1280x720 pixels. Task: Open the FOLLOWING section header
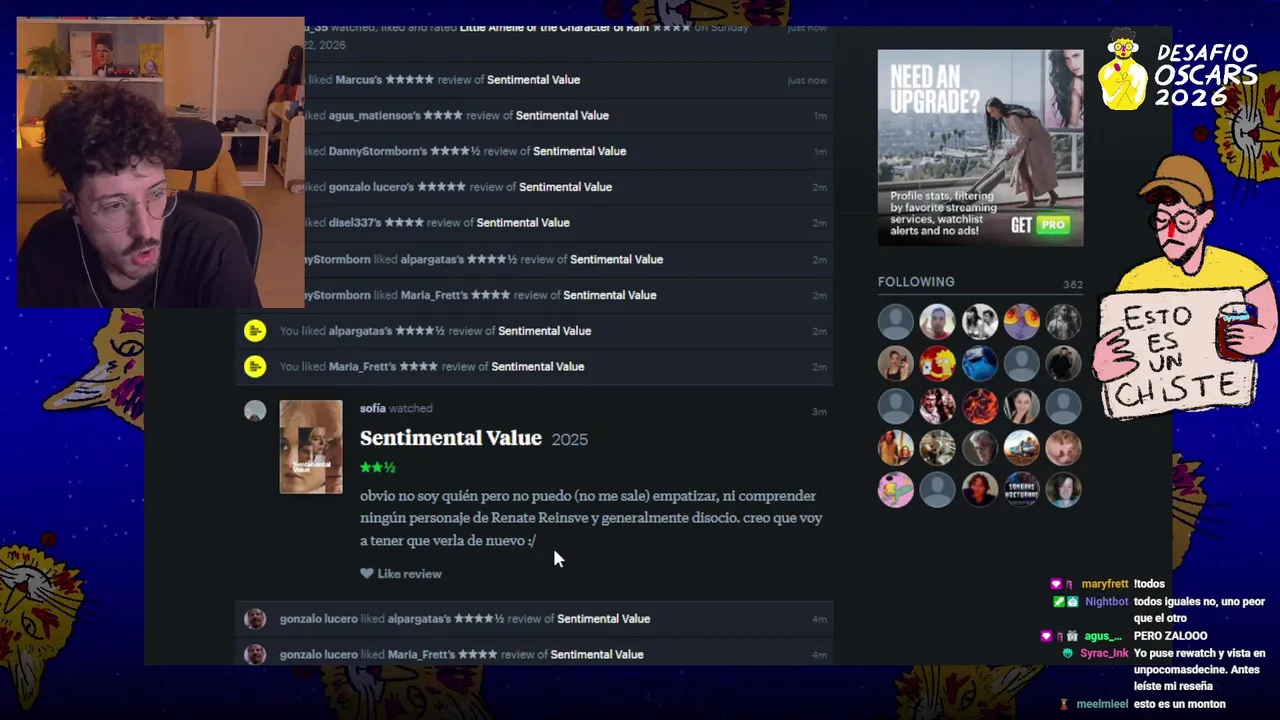pos(916,282)
